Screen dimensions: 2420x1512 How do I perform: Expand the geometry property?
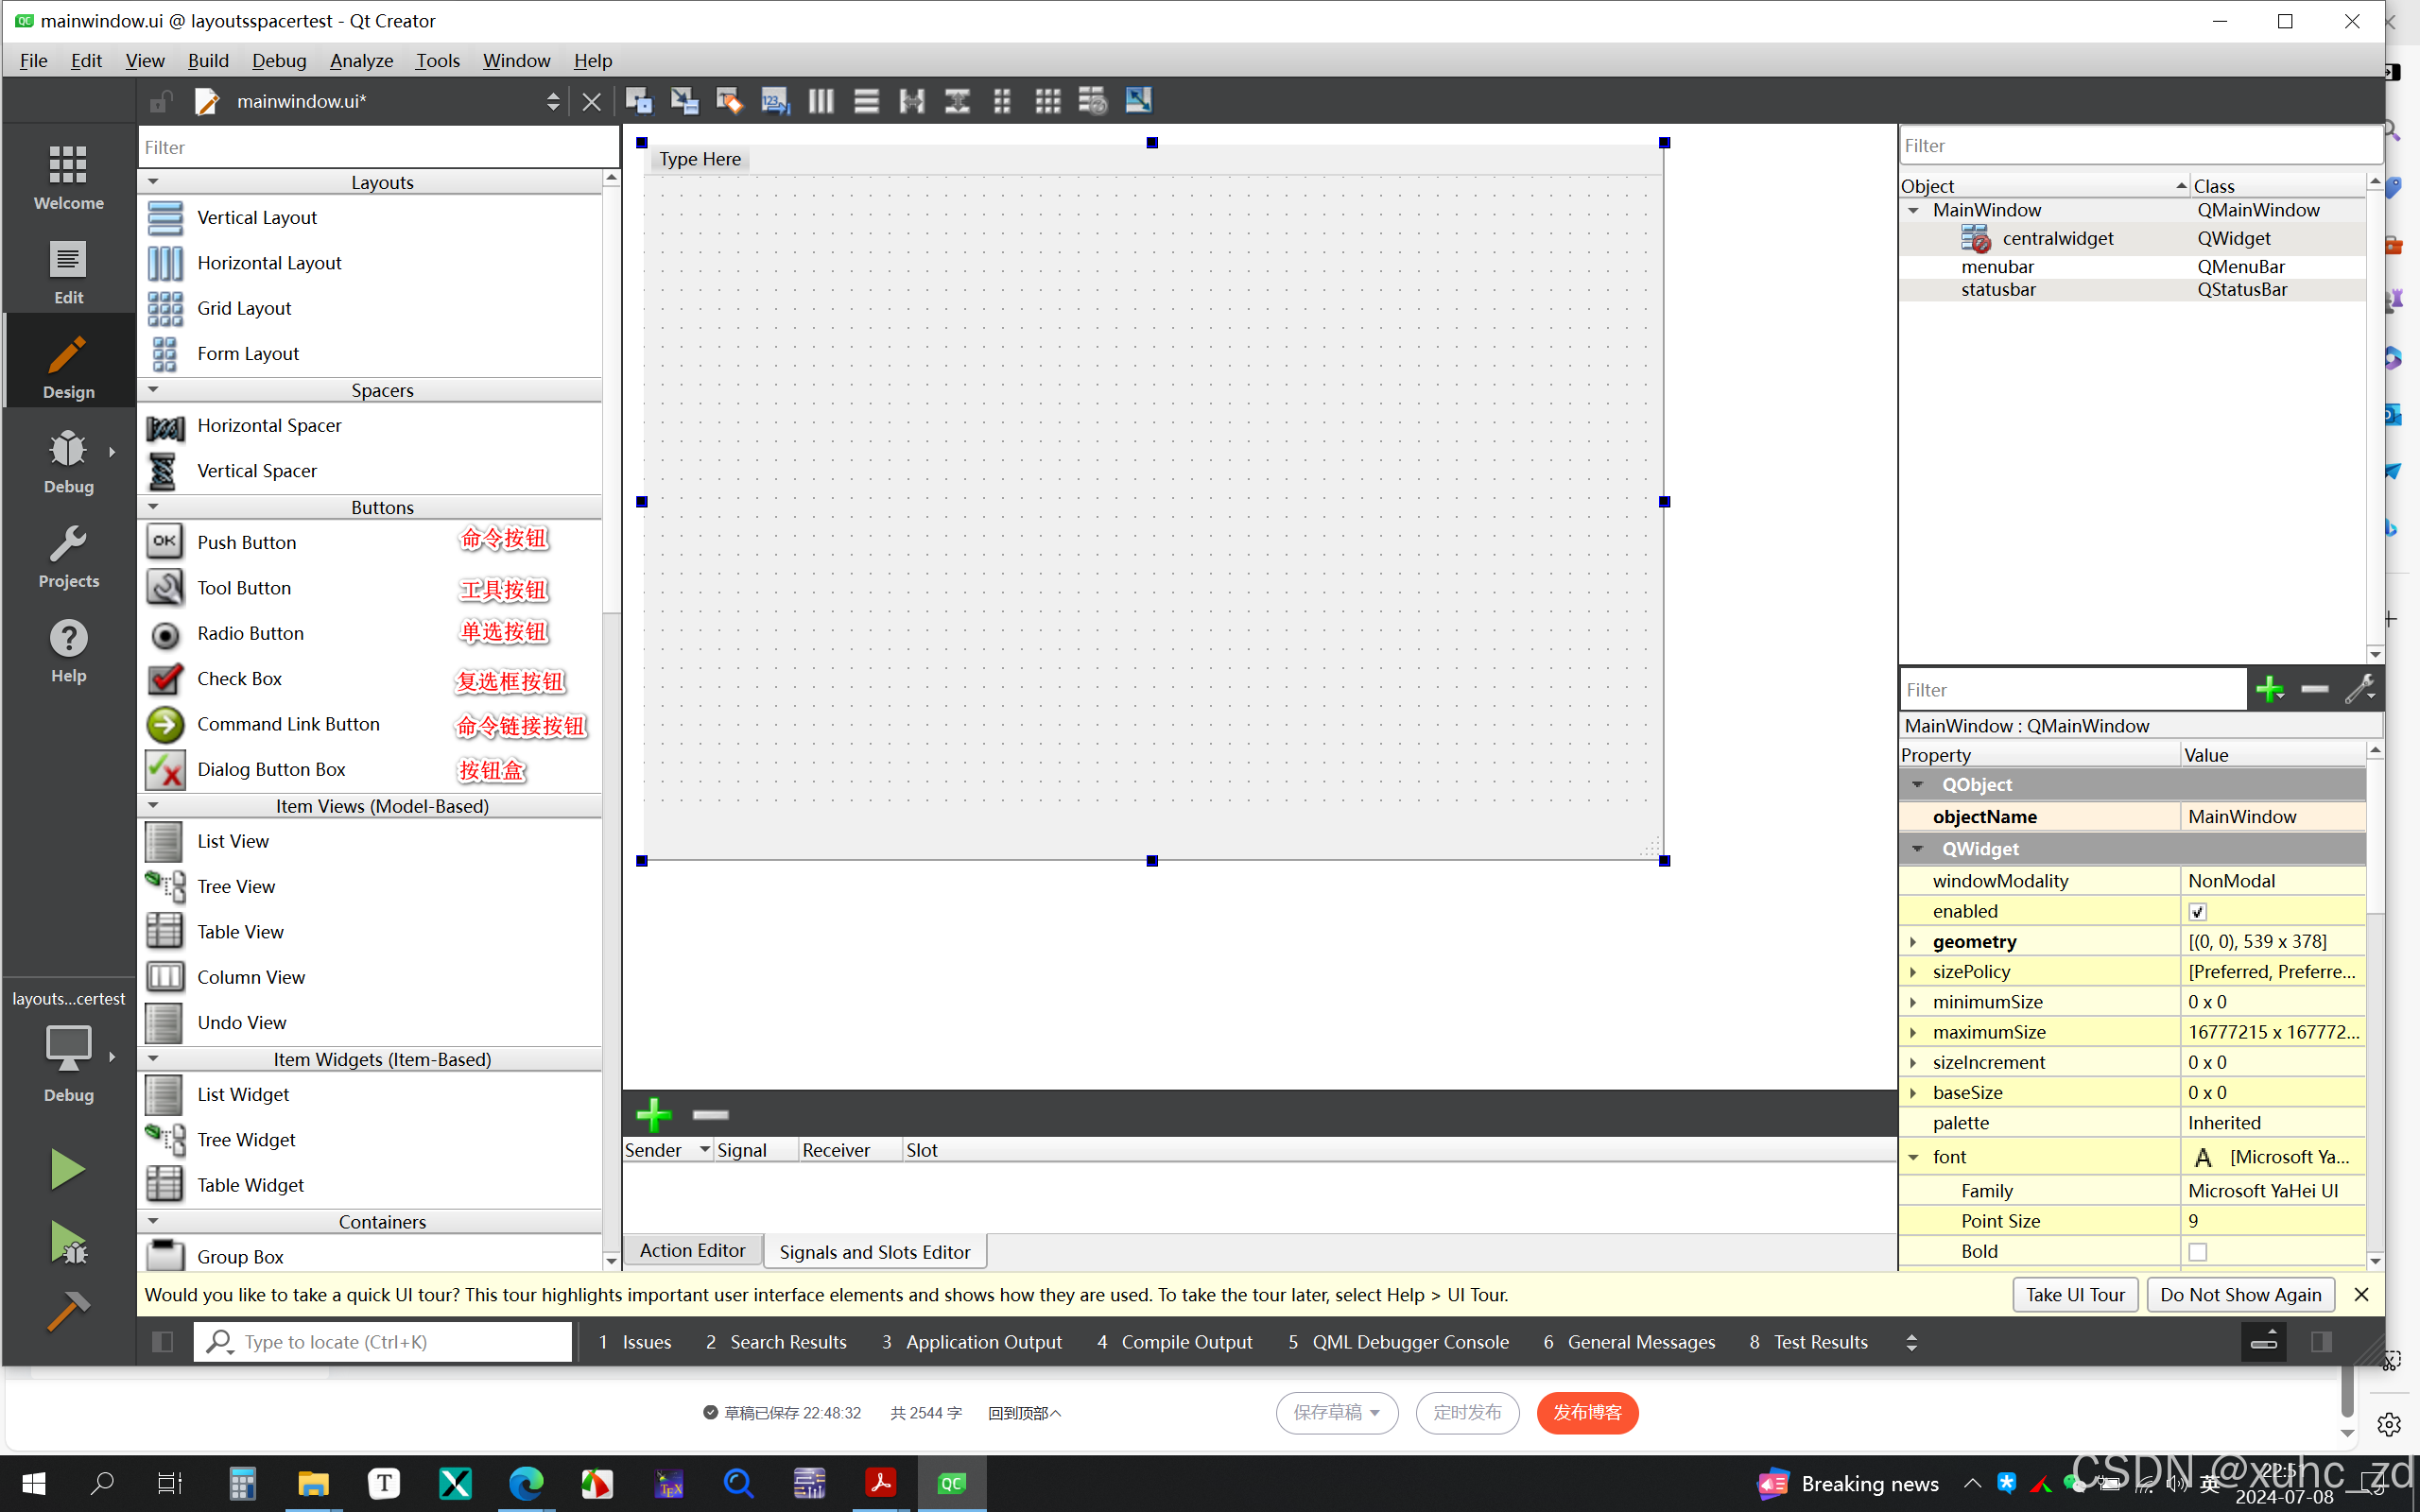[1913, 942]
